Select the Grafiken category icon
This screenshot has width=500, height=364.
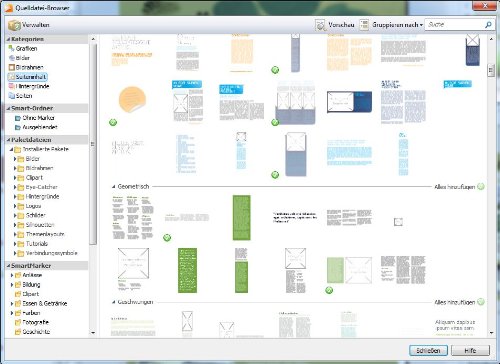(11, 48)
